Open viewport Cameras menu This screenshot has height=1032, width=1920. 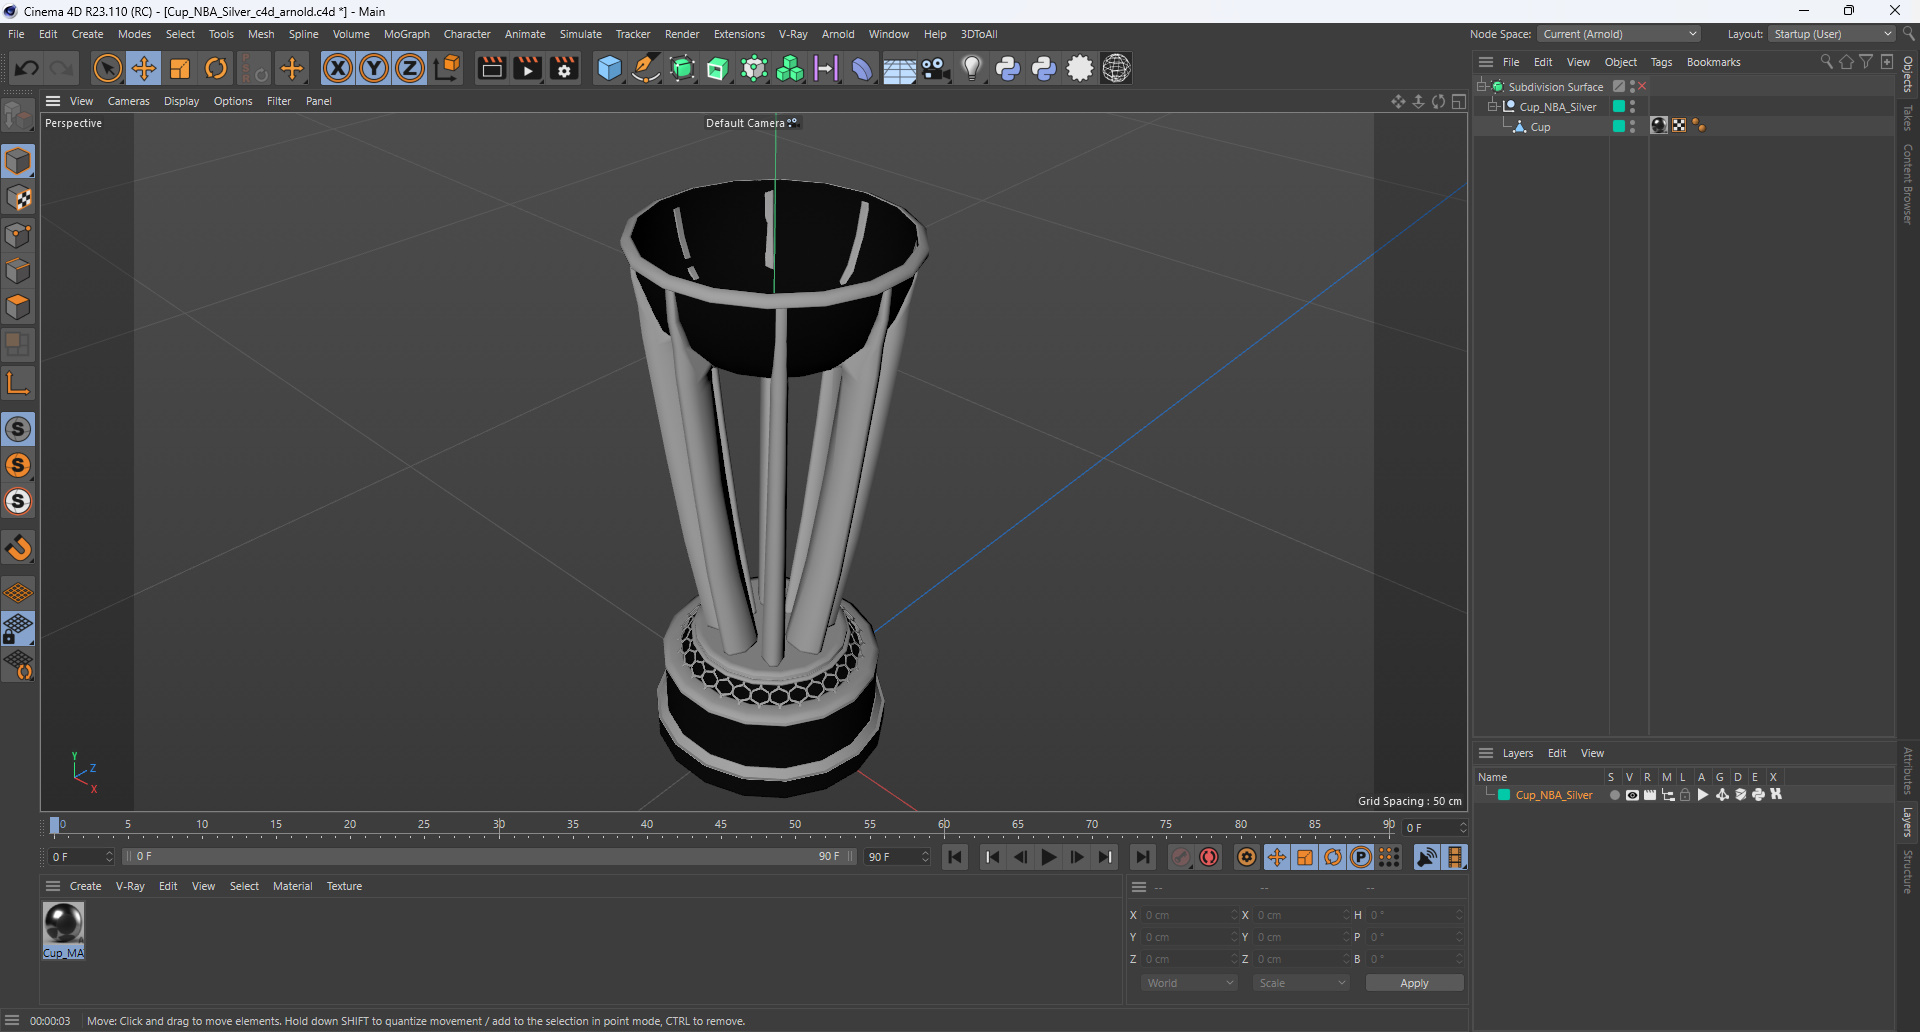128,101
